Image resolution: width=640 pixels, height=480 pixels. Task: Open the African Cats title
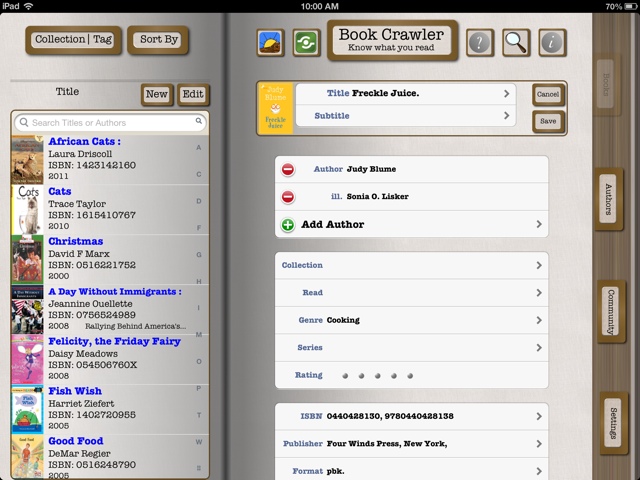[84, 142]
